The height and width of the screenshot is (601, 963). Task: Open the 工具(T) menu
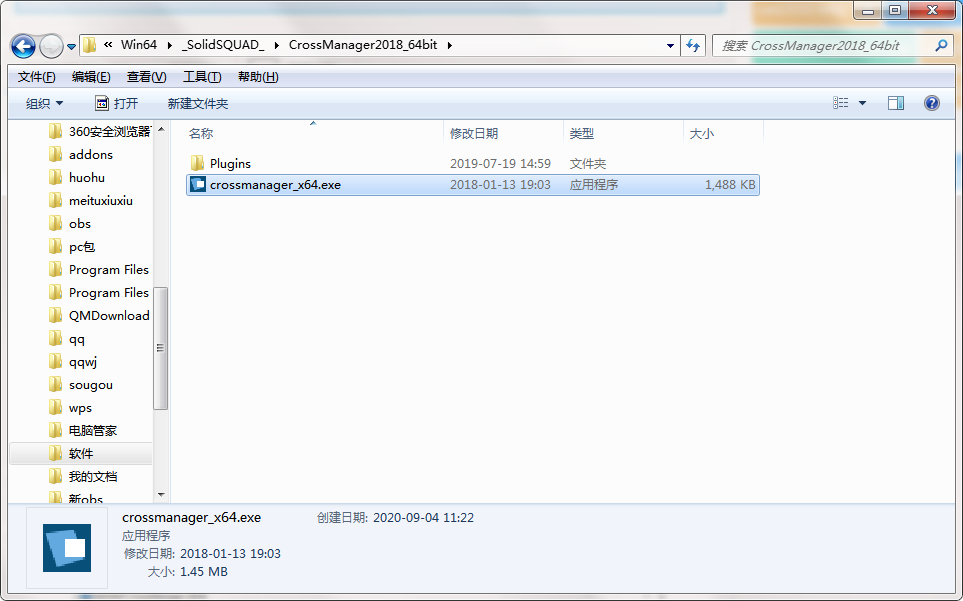coord(202,77)
